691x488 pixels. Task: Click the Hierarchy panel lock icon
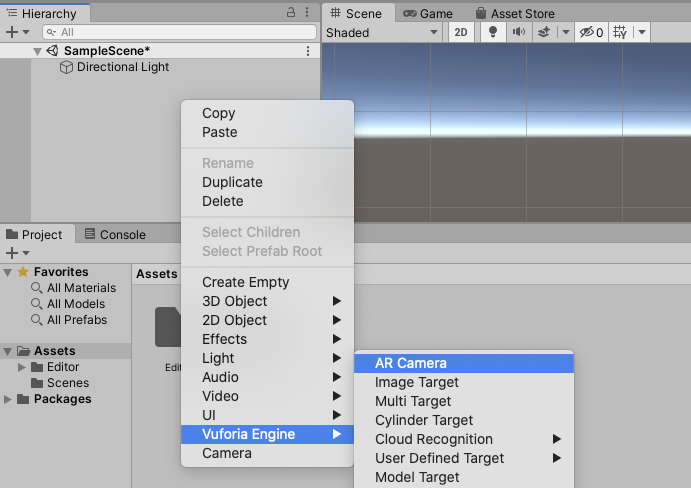(x=291, y=12)
